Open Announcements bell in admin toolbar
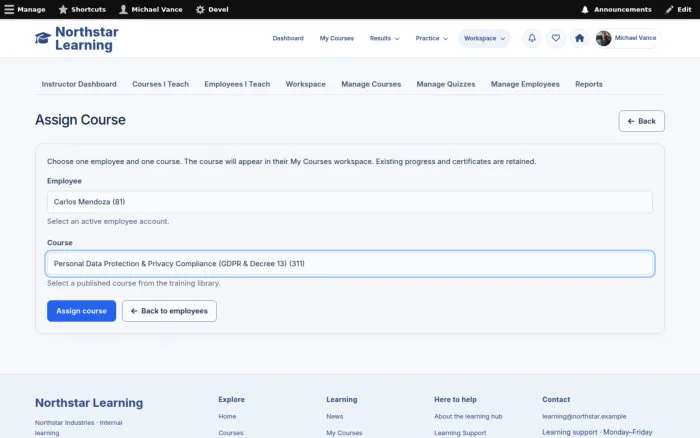 [616, 9]
